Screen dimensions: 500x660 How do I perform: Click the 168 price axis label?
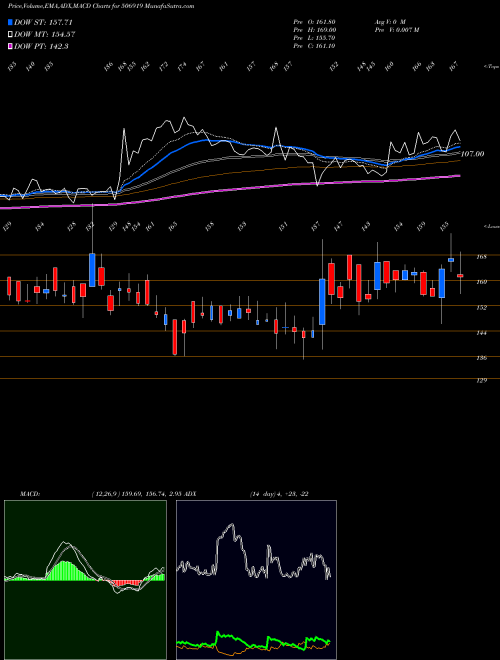[x=481, y=257]
